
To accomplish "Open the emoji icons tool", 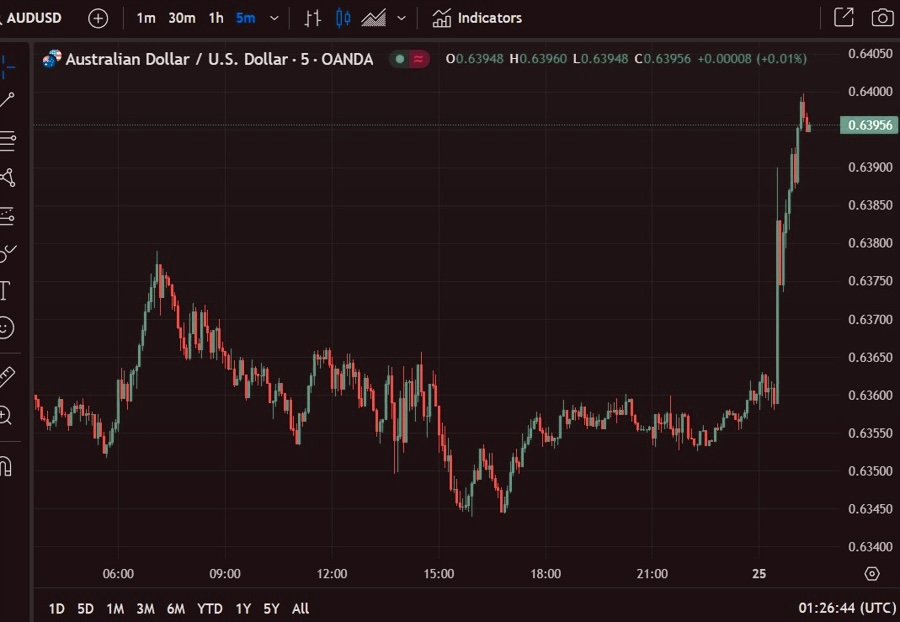I will click(x=6, y=328).
